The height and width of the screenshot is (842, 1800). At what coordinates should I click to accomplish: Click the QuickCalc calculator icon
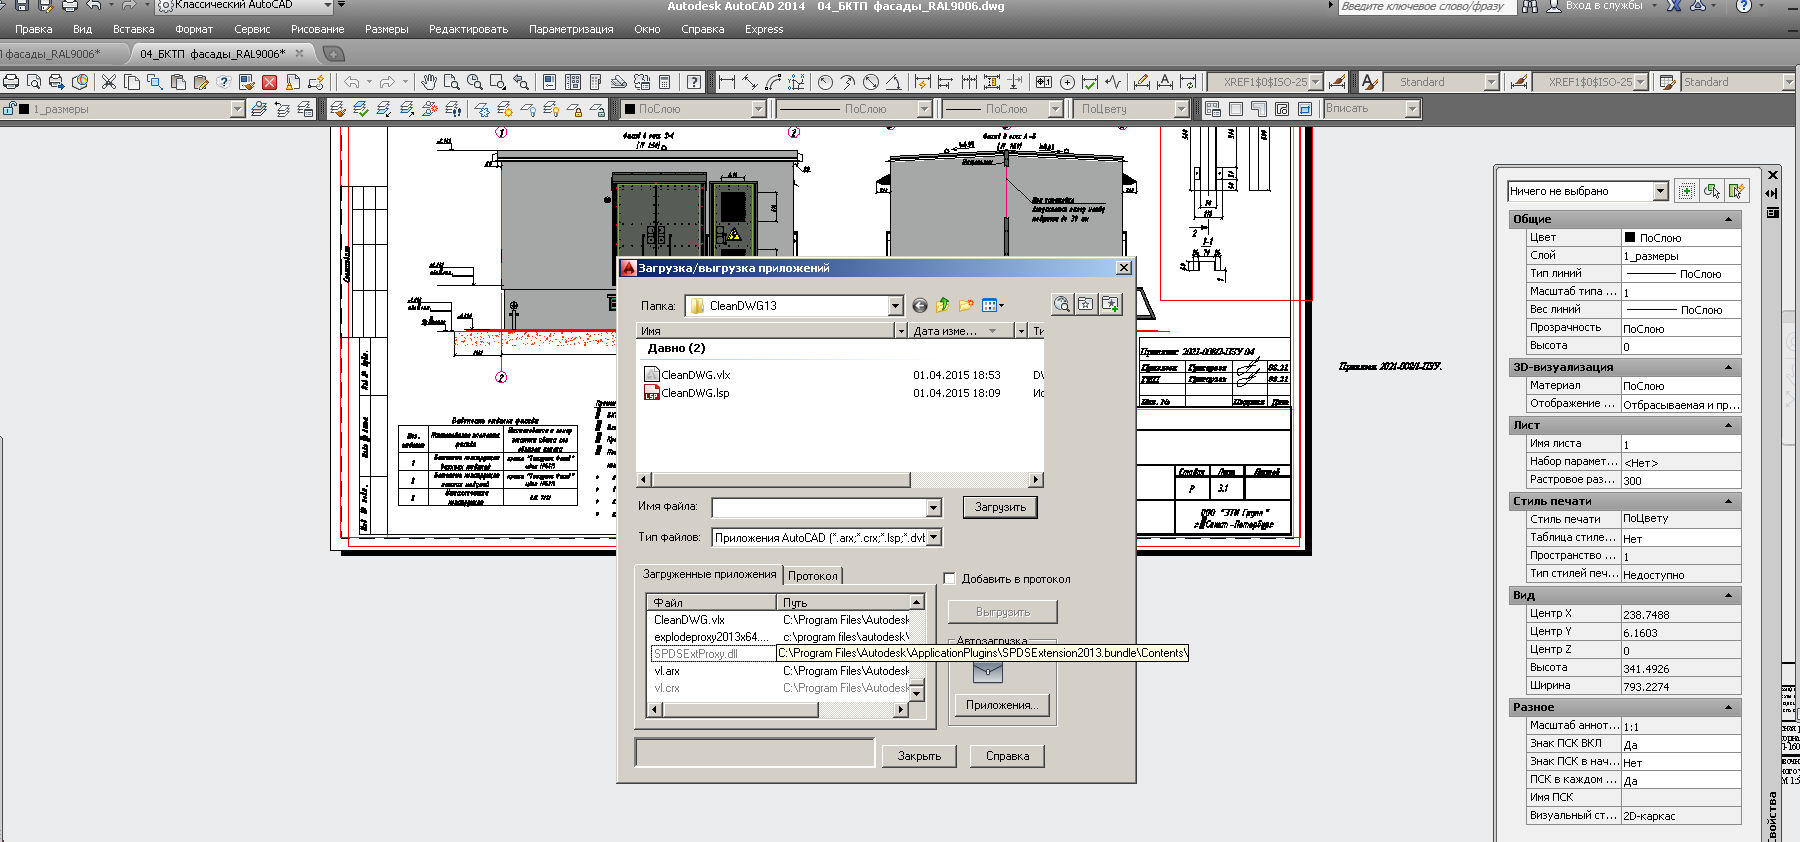[x=664, y=82]
